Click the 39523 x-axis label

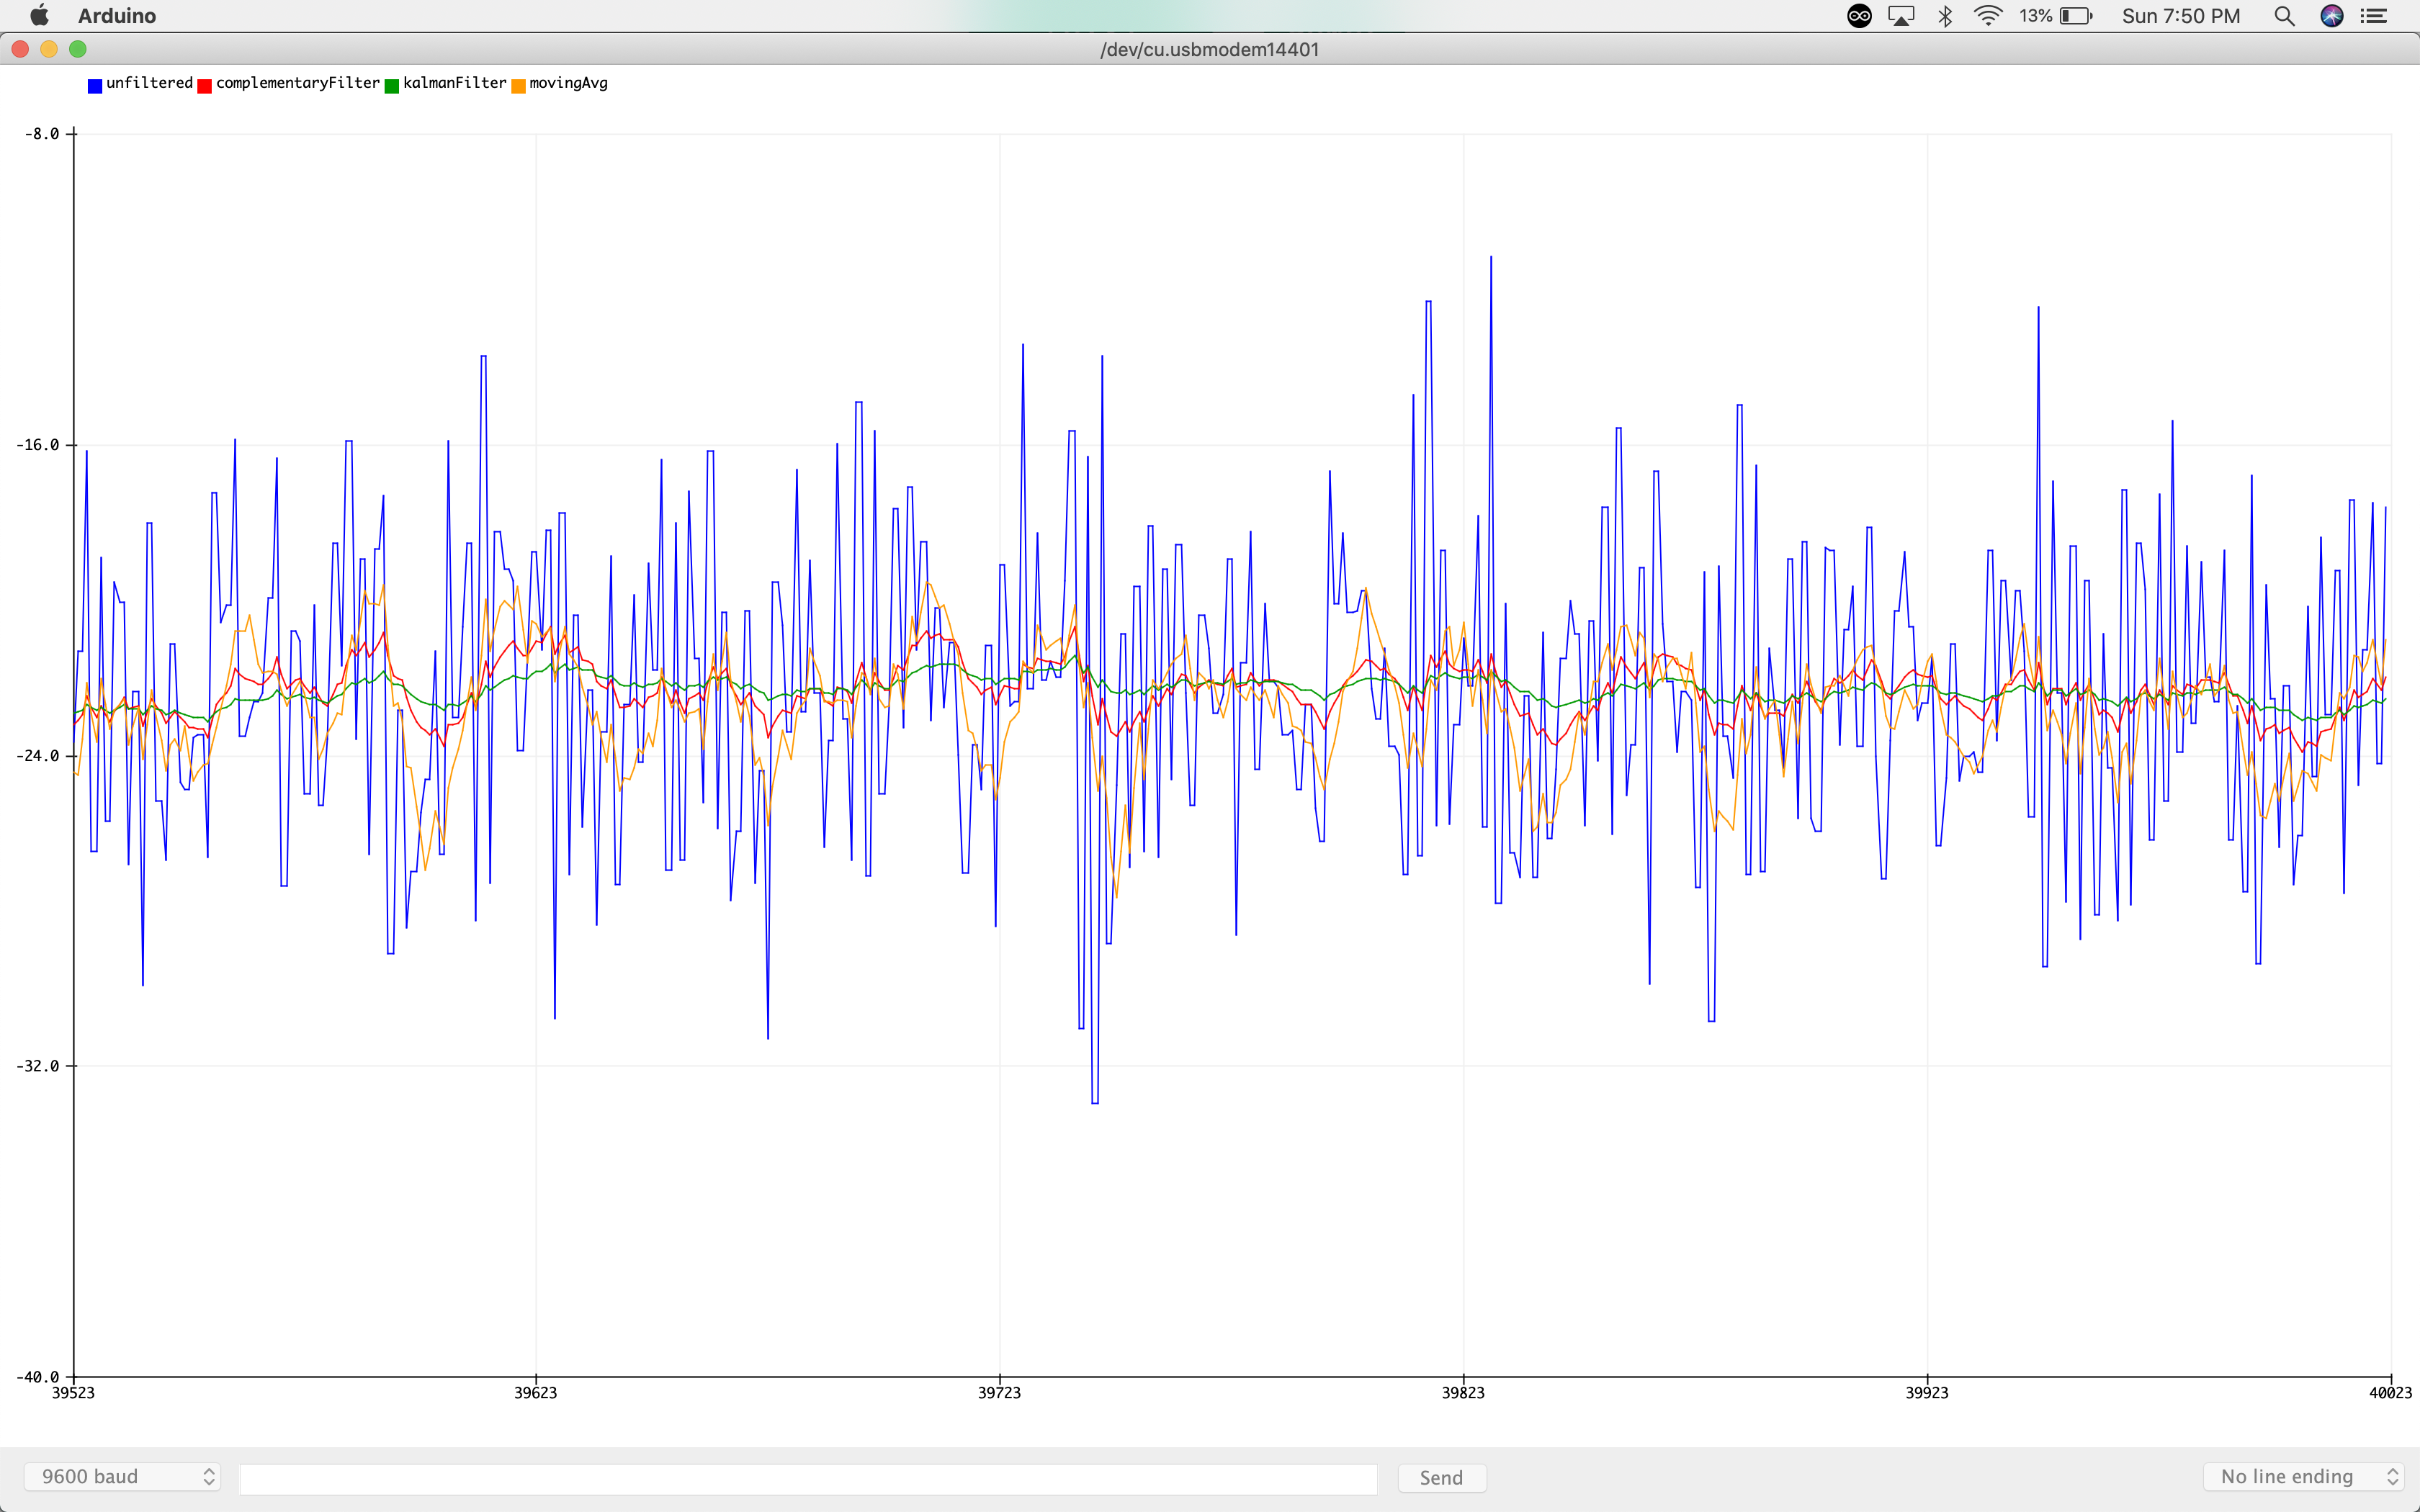[73, 1393]
